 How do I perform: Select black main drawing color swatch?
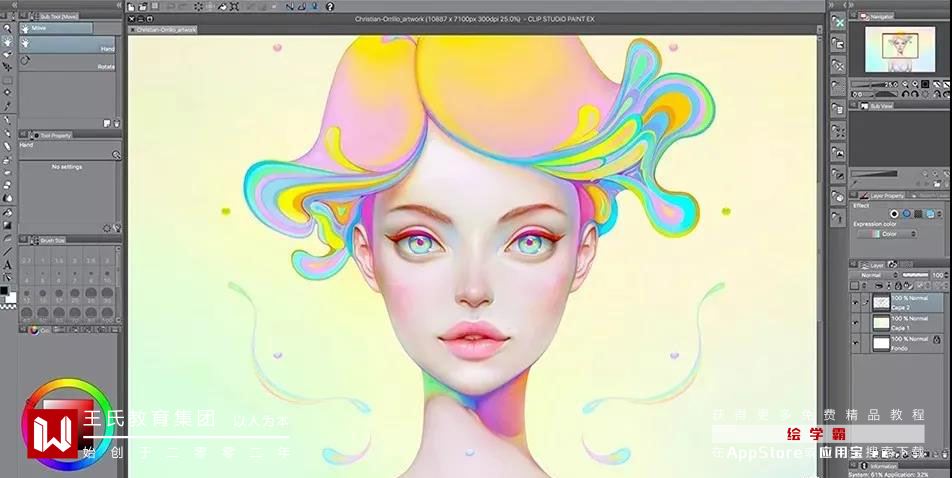[x=4, y=290]
